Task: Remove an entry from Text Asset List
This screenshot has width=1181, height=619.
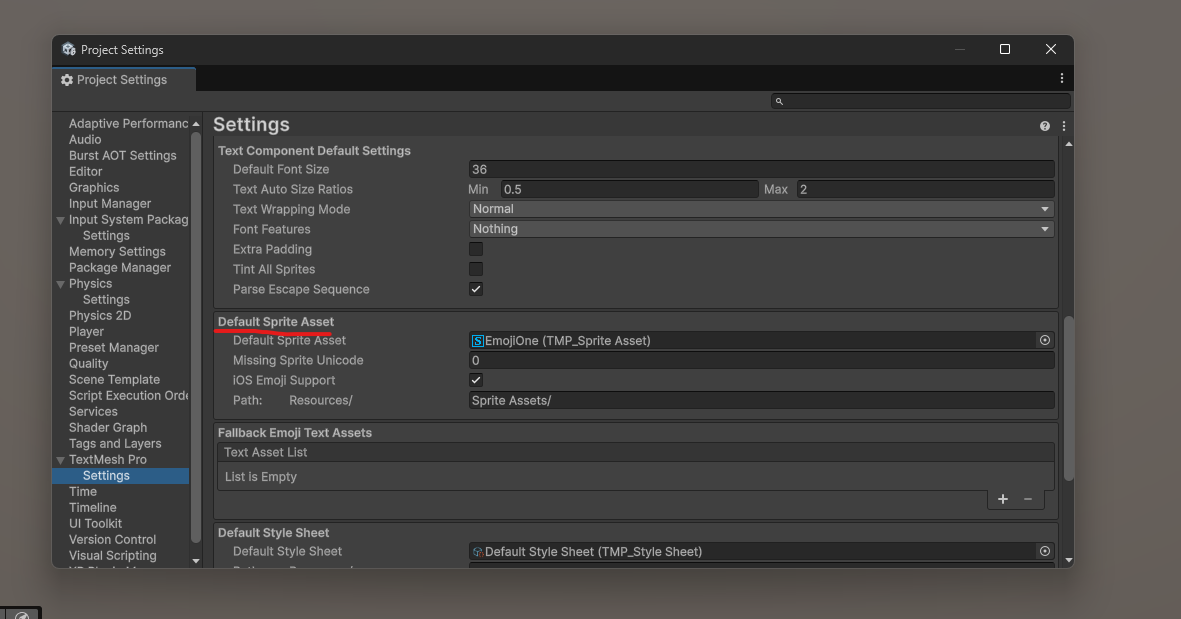Action: click(1027, 499)
